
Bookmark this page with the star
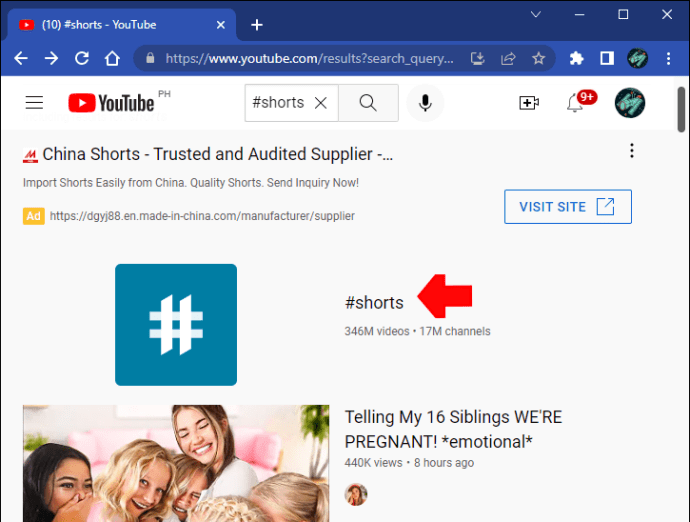539,58
